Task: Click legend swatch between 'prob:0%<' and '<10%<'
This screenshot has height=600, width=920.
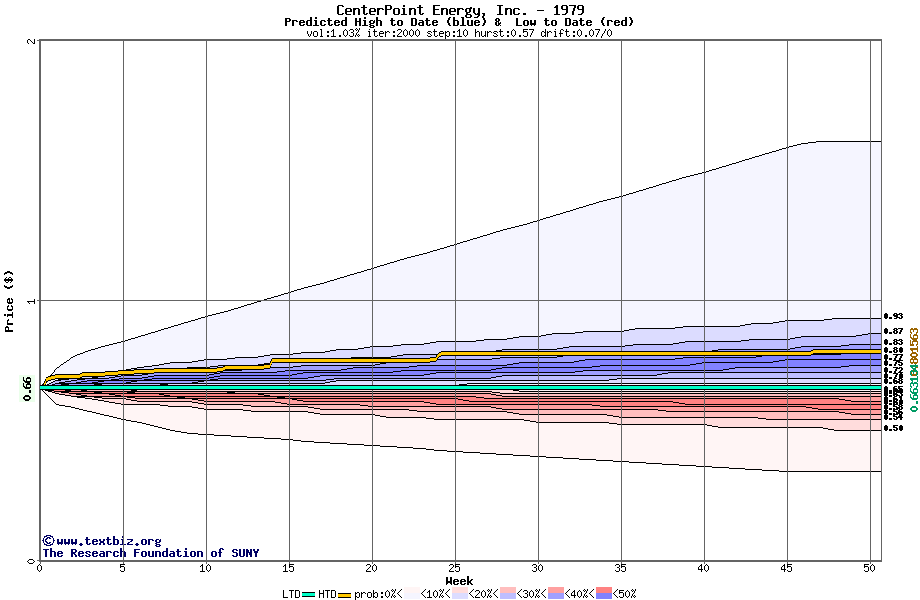Action: (412, 594)
